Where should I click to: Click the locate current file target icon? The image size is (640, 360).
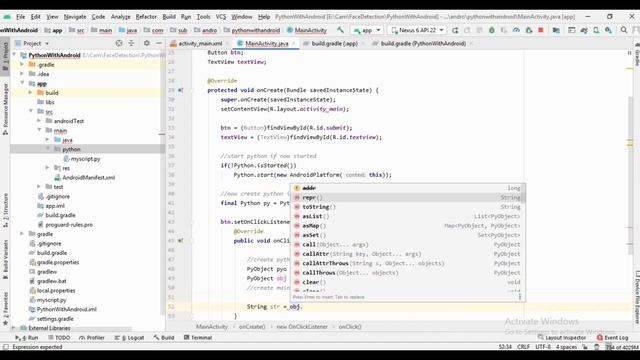[x=119, y=43]
